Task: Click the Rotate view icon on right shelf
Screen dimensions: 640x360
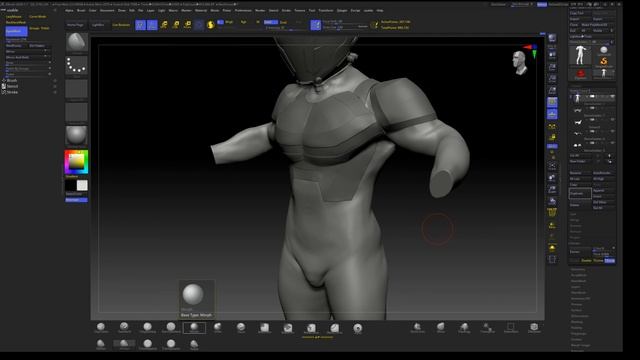Action: (x=552, y=201)
